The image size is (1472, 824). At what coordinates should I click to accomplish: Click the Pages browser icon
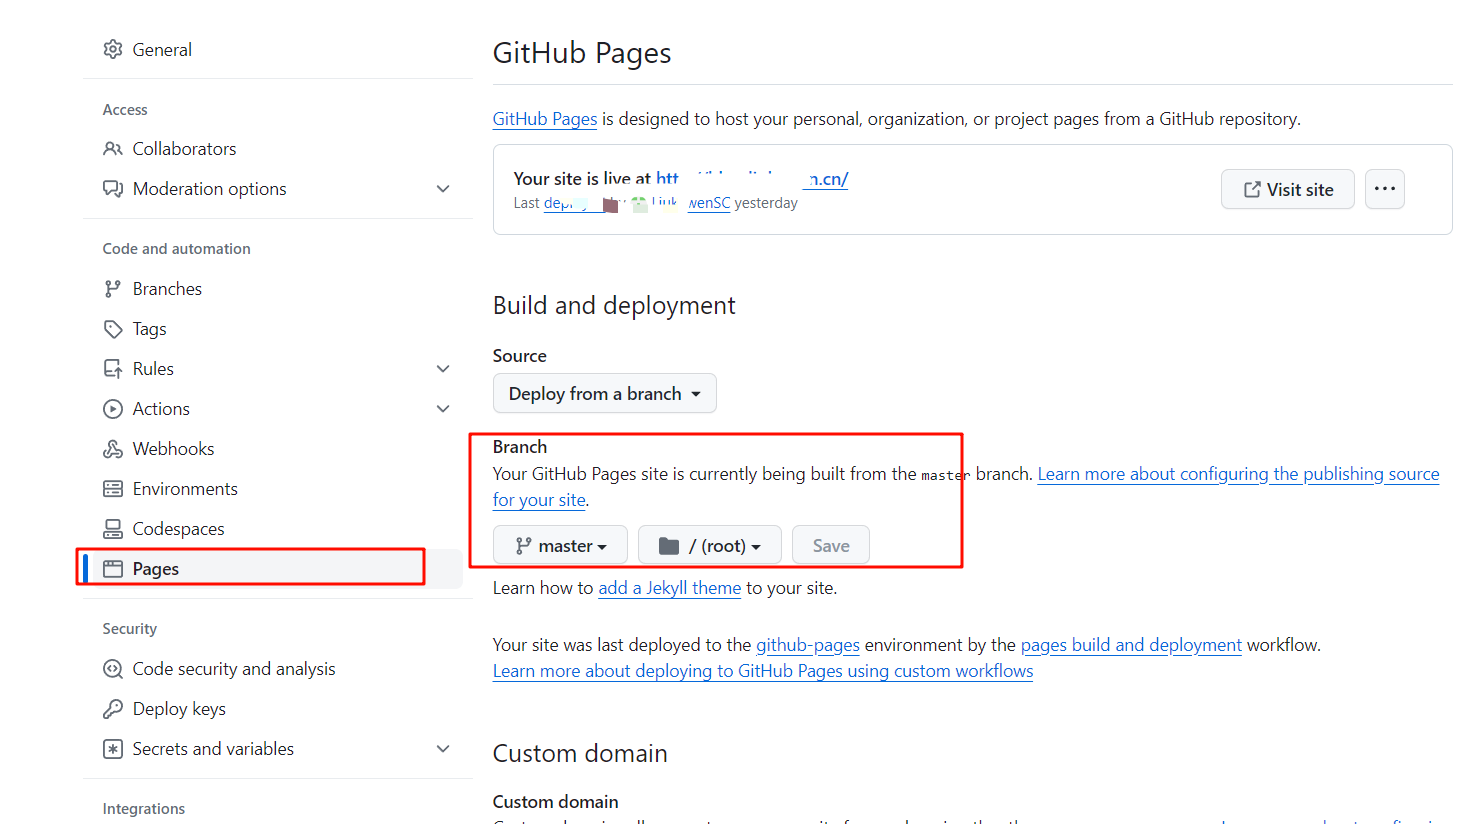tap(113, 569)
